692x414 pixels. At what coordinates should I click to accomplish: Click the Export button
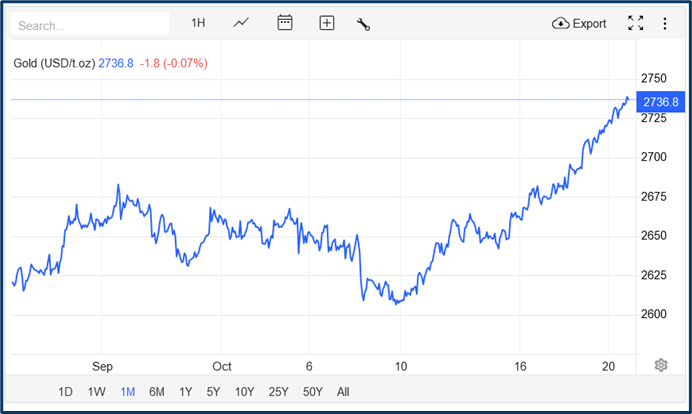coord(579,23)
